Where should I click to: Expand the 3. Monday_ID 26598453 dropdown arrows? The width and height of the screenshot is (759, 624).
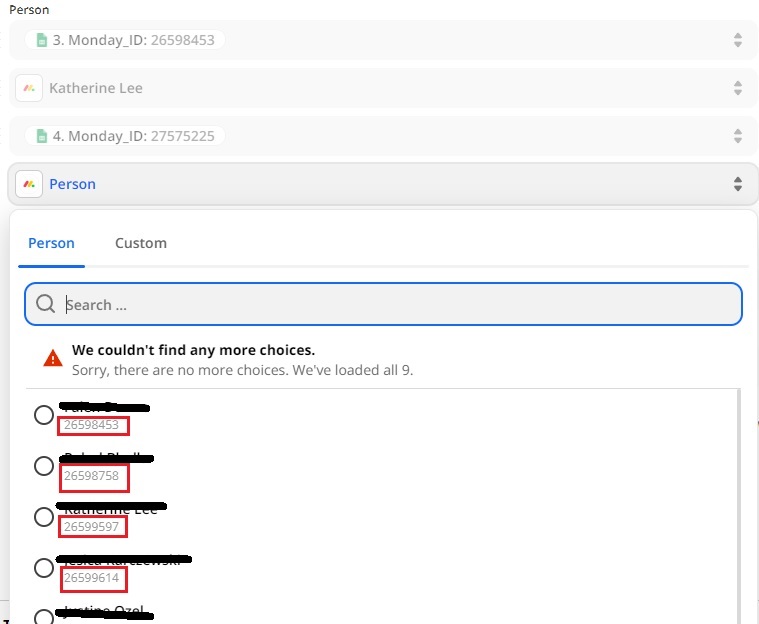738,40
